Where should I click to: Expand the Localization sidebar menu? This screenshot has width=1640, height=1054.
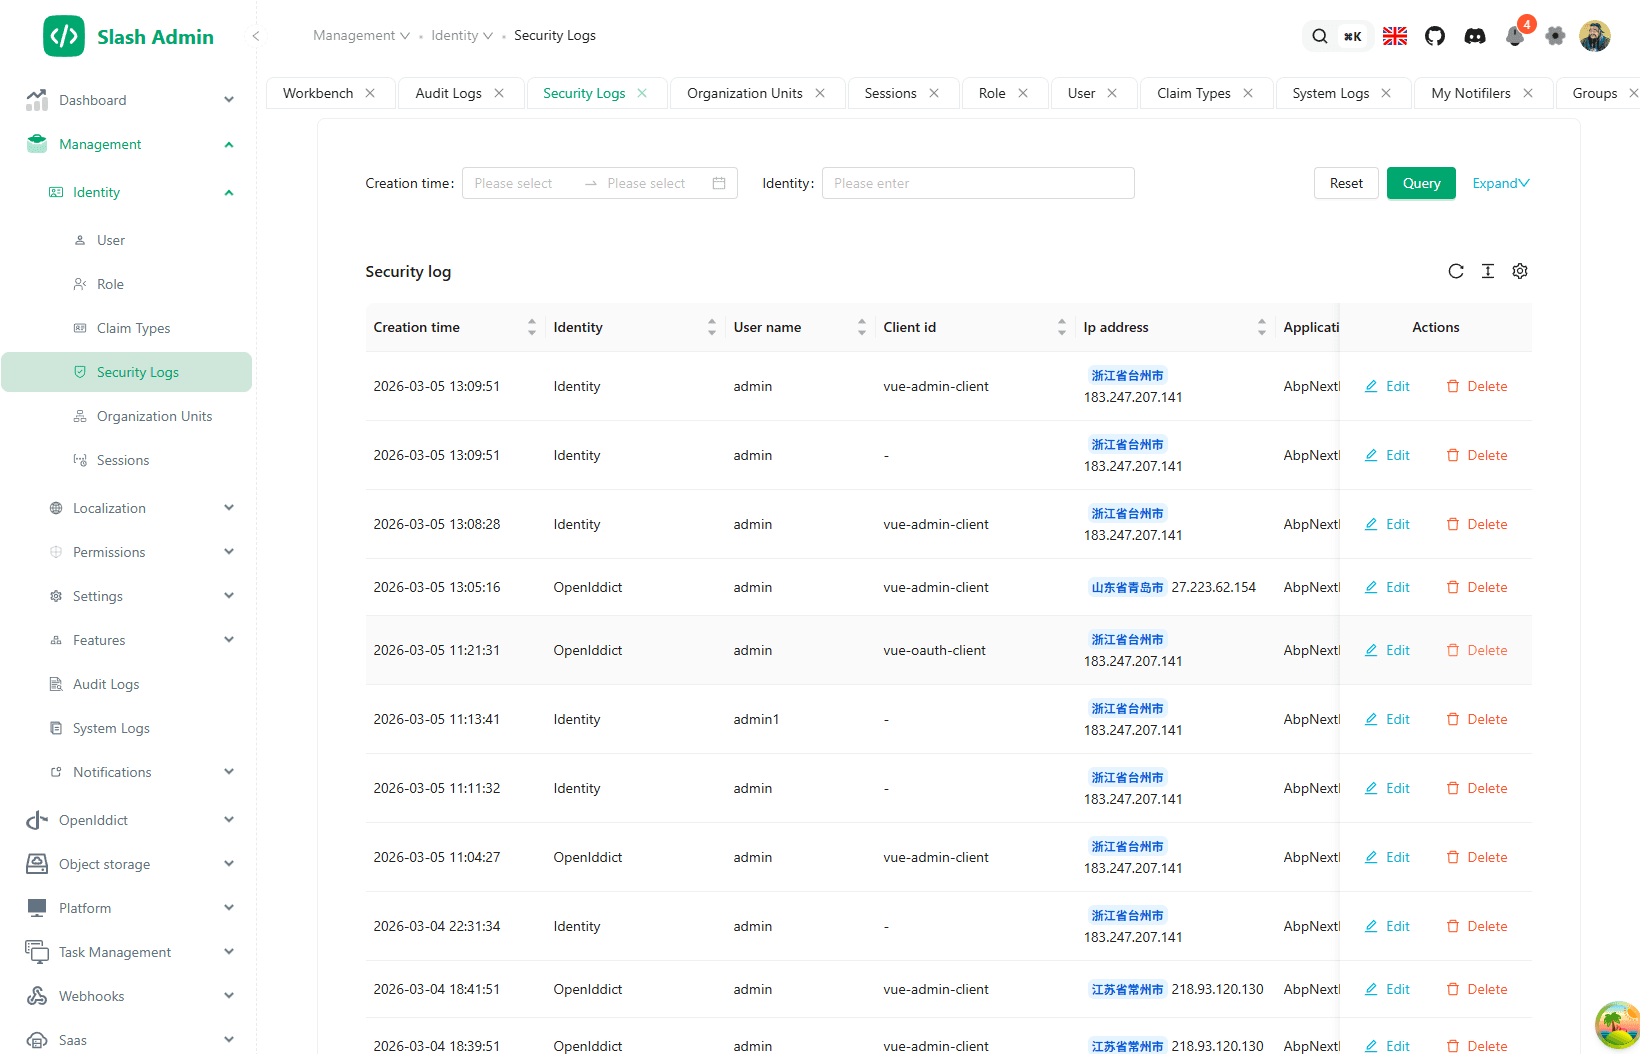[x=140, y=508]
